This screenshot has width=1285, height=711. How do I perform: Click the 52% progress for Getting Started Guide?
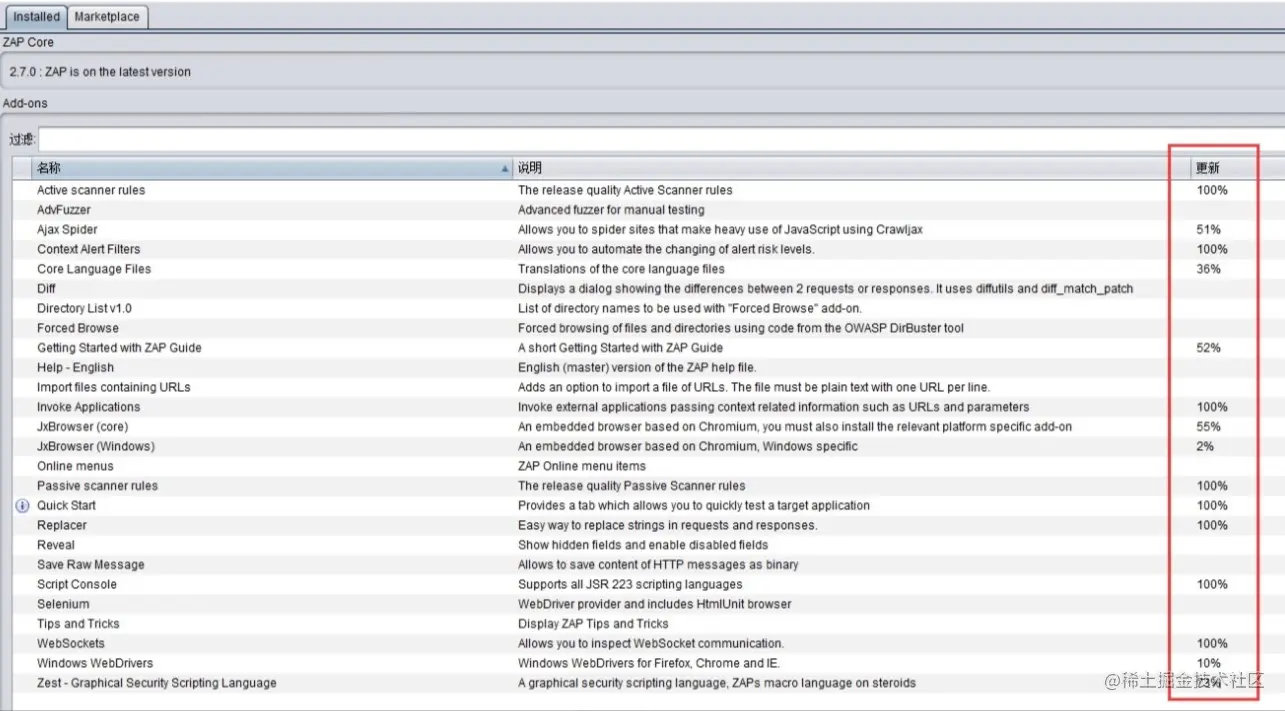click(x=1208, y=348)
